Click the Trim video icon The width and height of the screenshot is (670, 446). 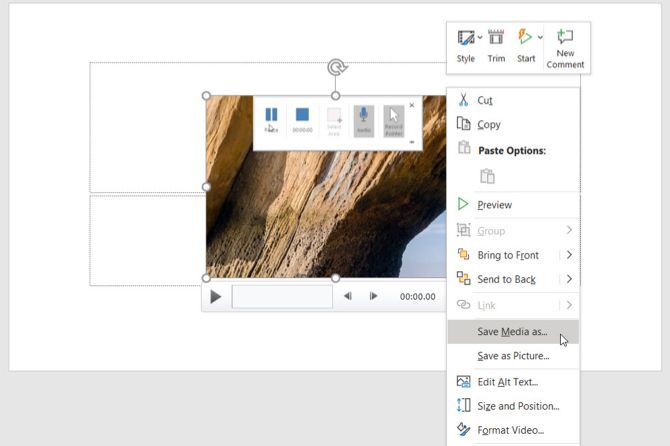point(496,45)
